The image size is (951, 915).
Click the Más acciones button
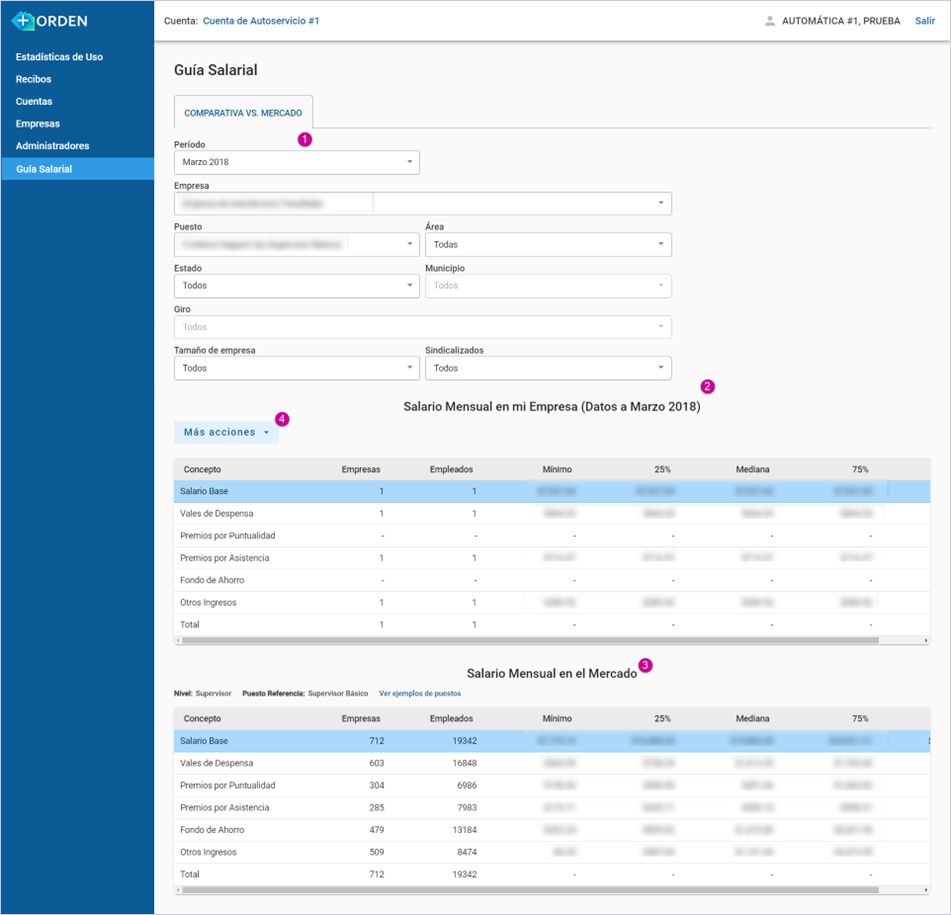[x=226, y=432]
